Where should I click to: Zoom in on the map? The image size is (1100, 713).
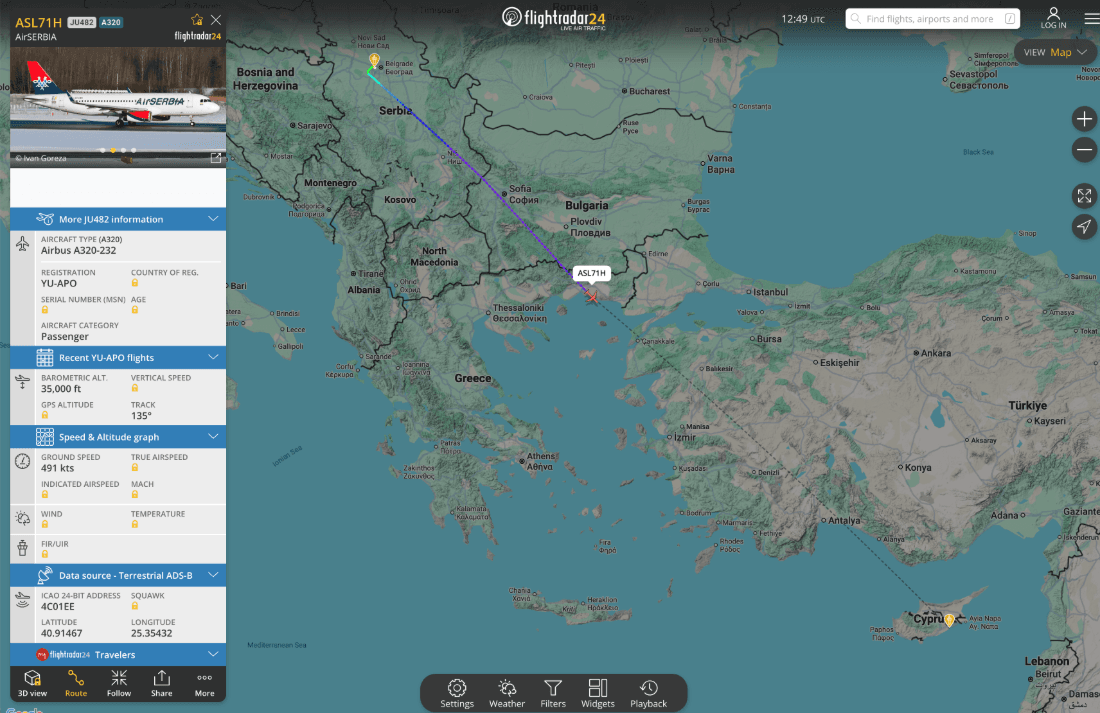point(1084,119)
